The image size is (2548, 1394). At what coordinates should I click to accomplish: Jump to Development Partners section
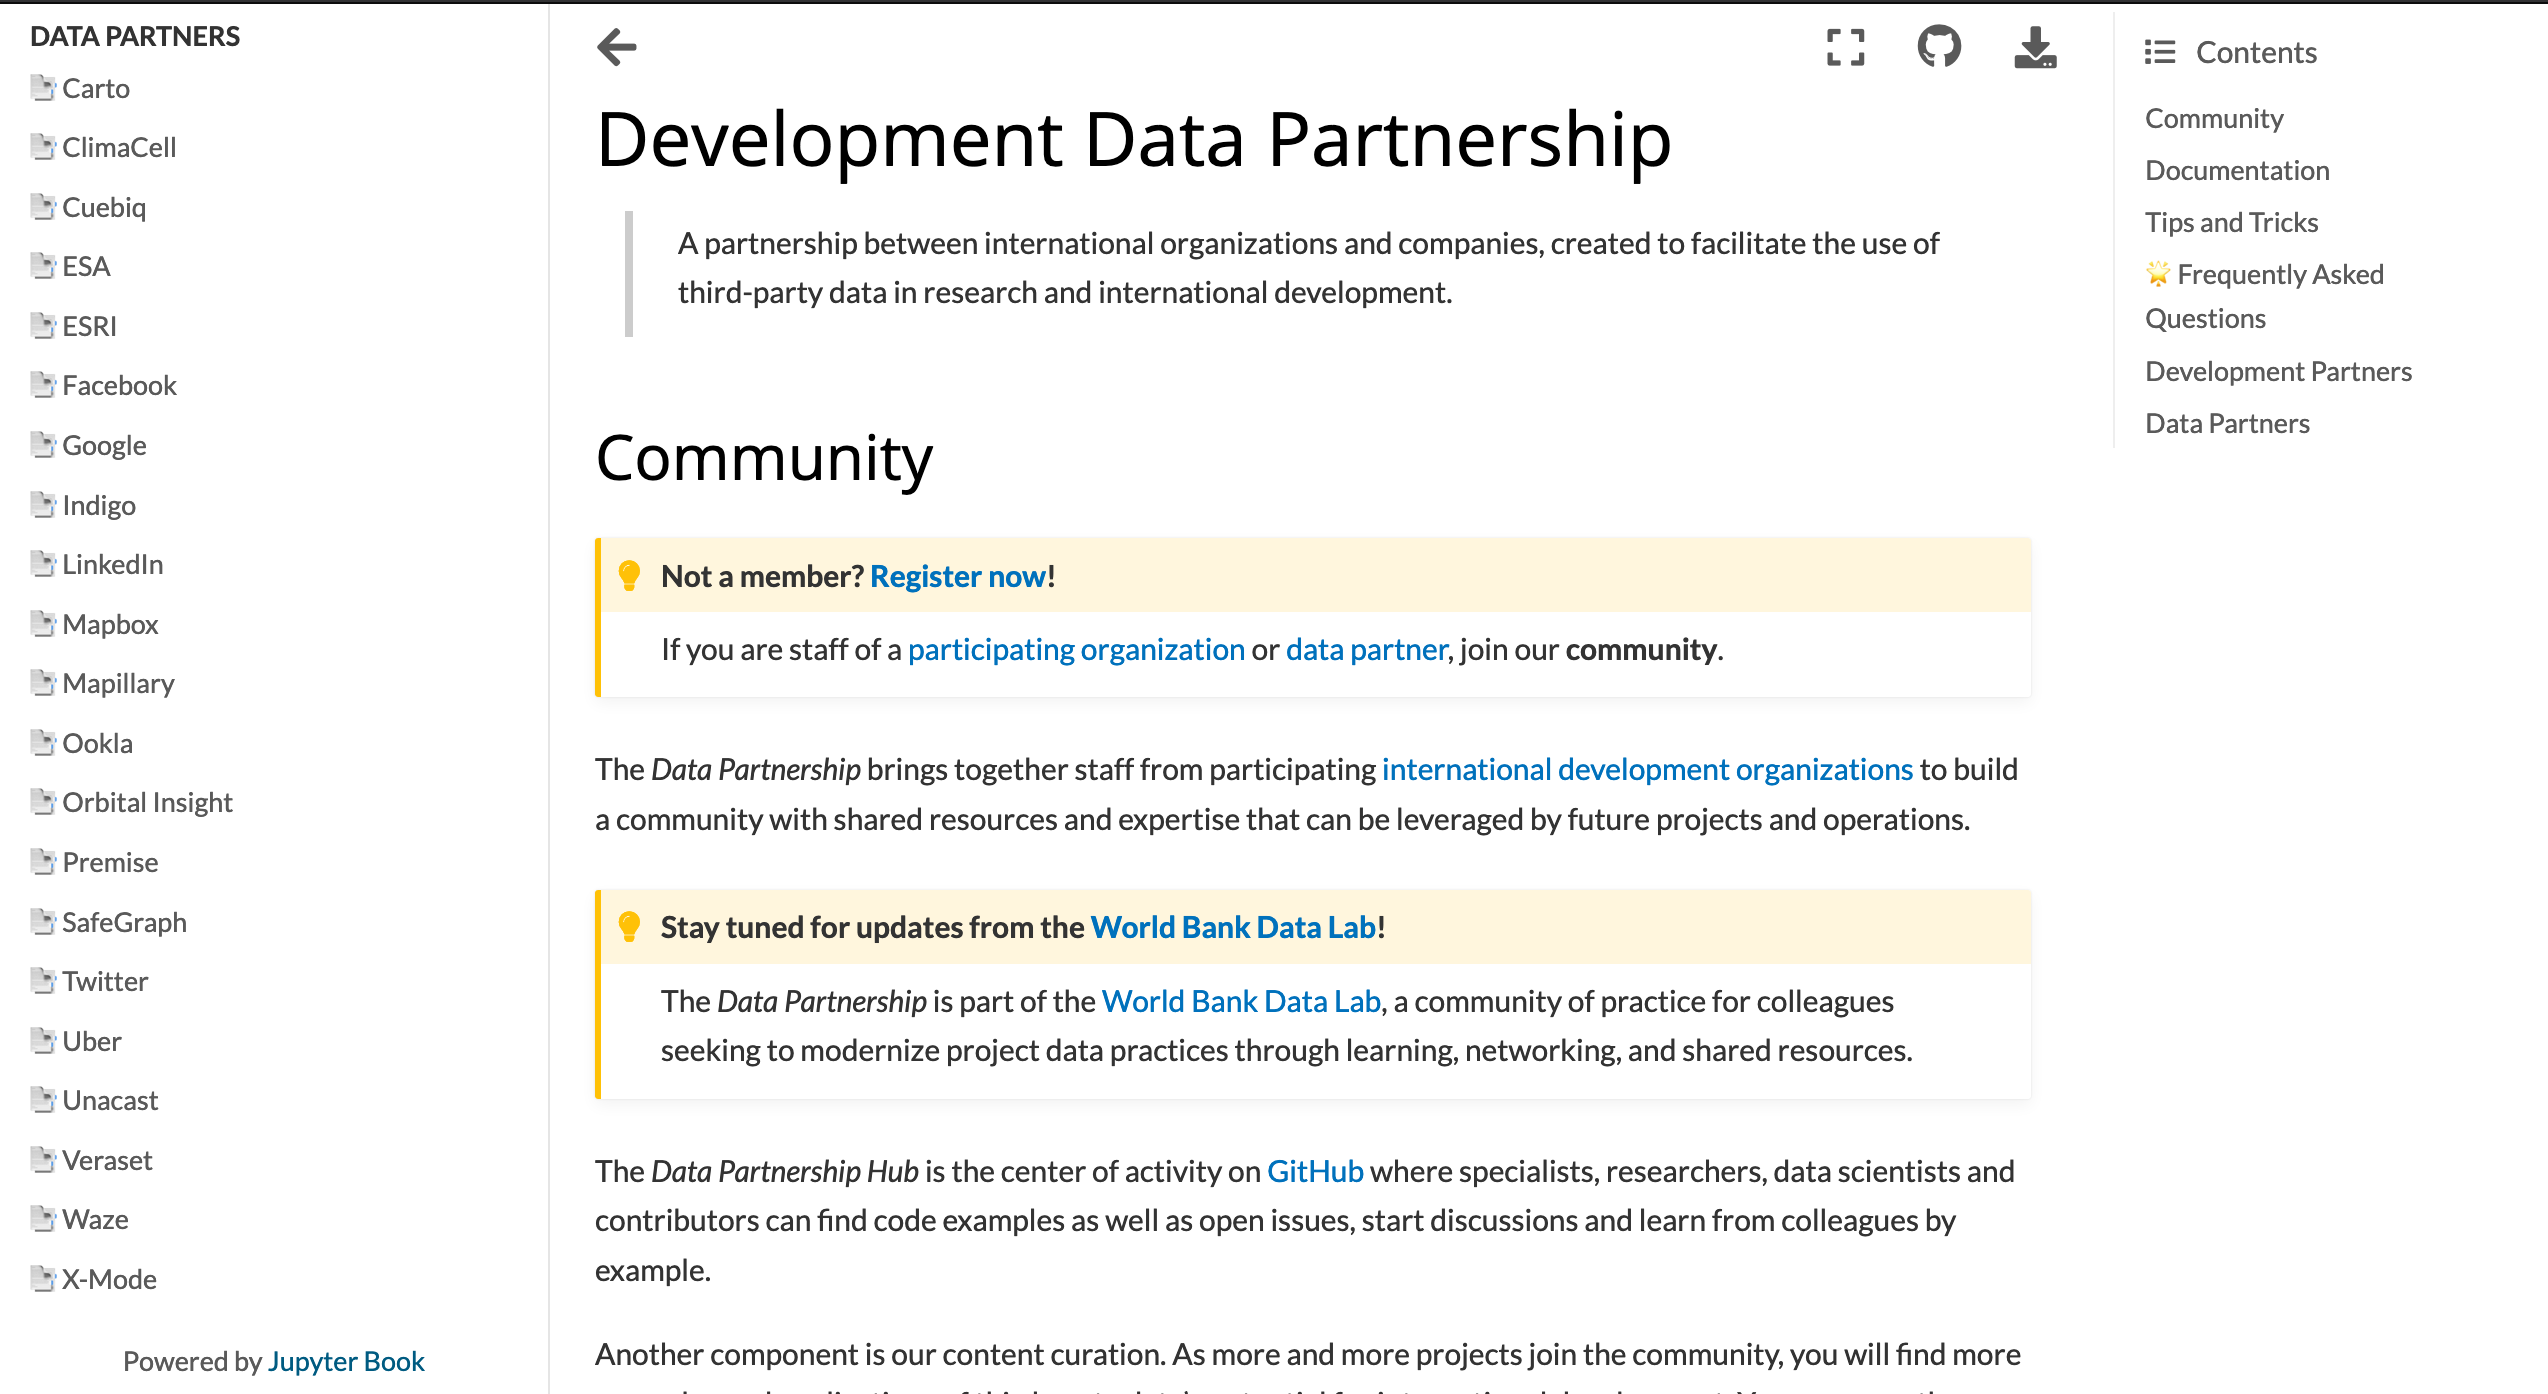point(2278,371)
